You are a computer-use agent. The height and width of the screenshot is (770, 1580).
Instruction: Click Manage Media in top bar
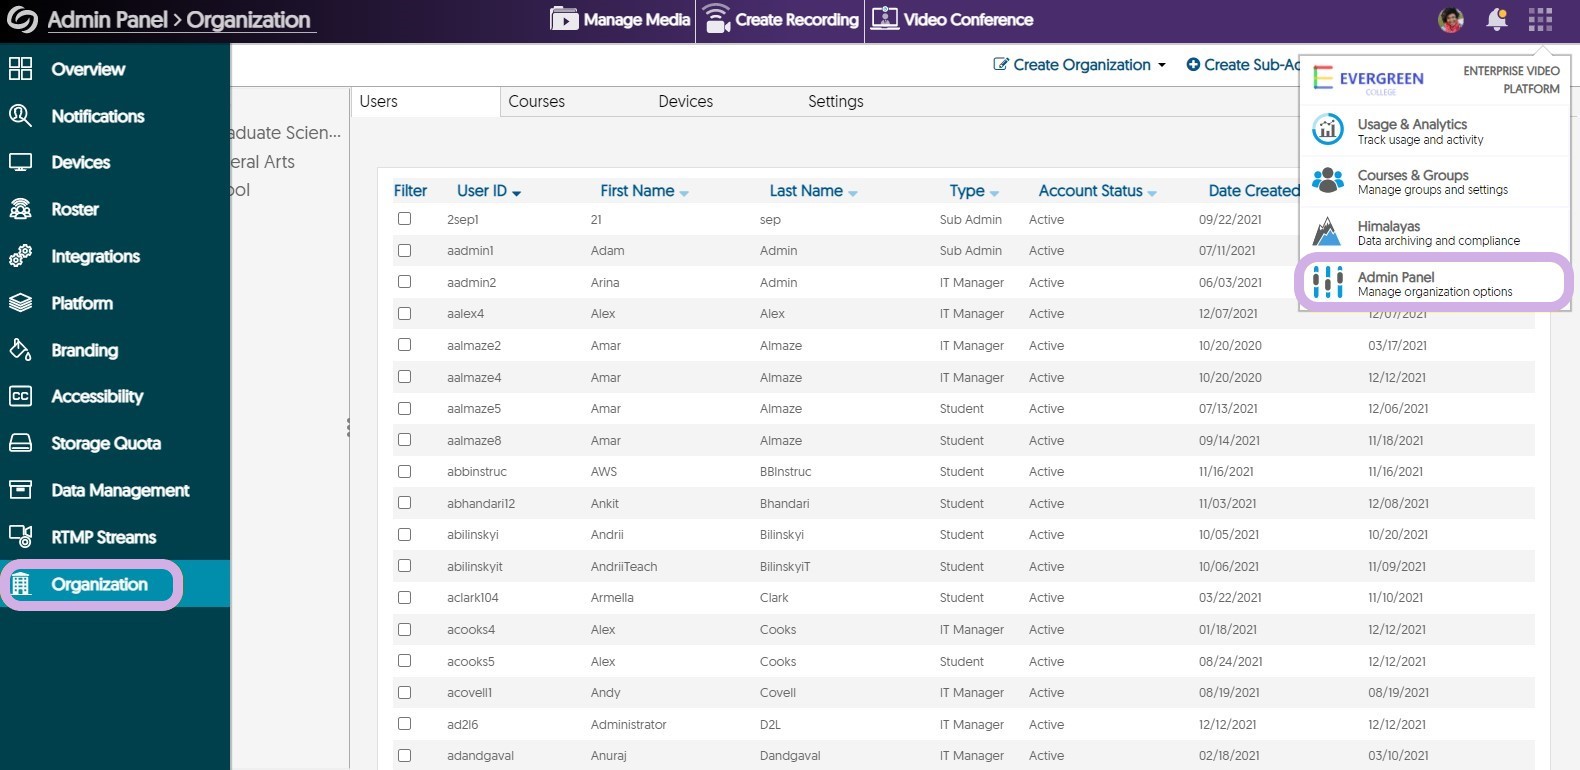pos(621,19)
